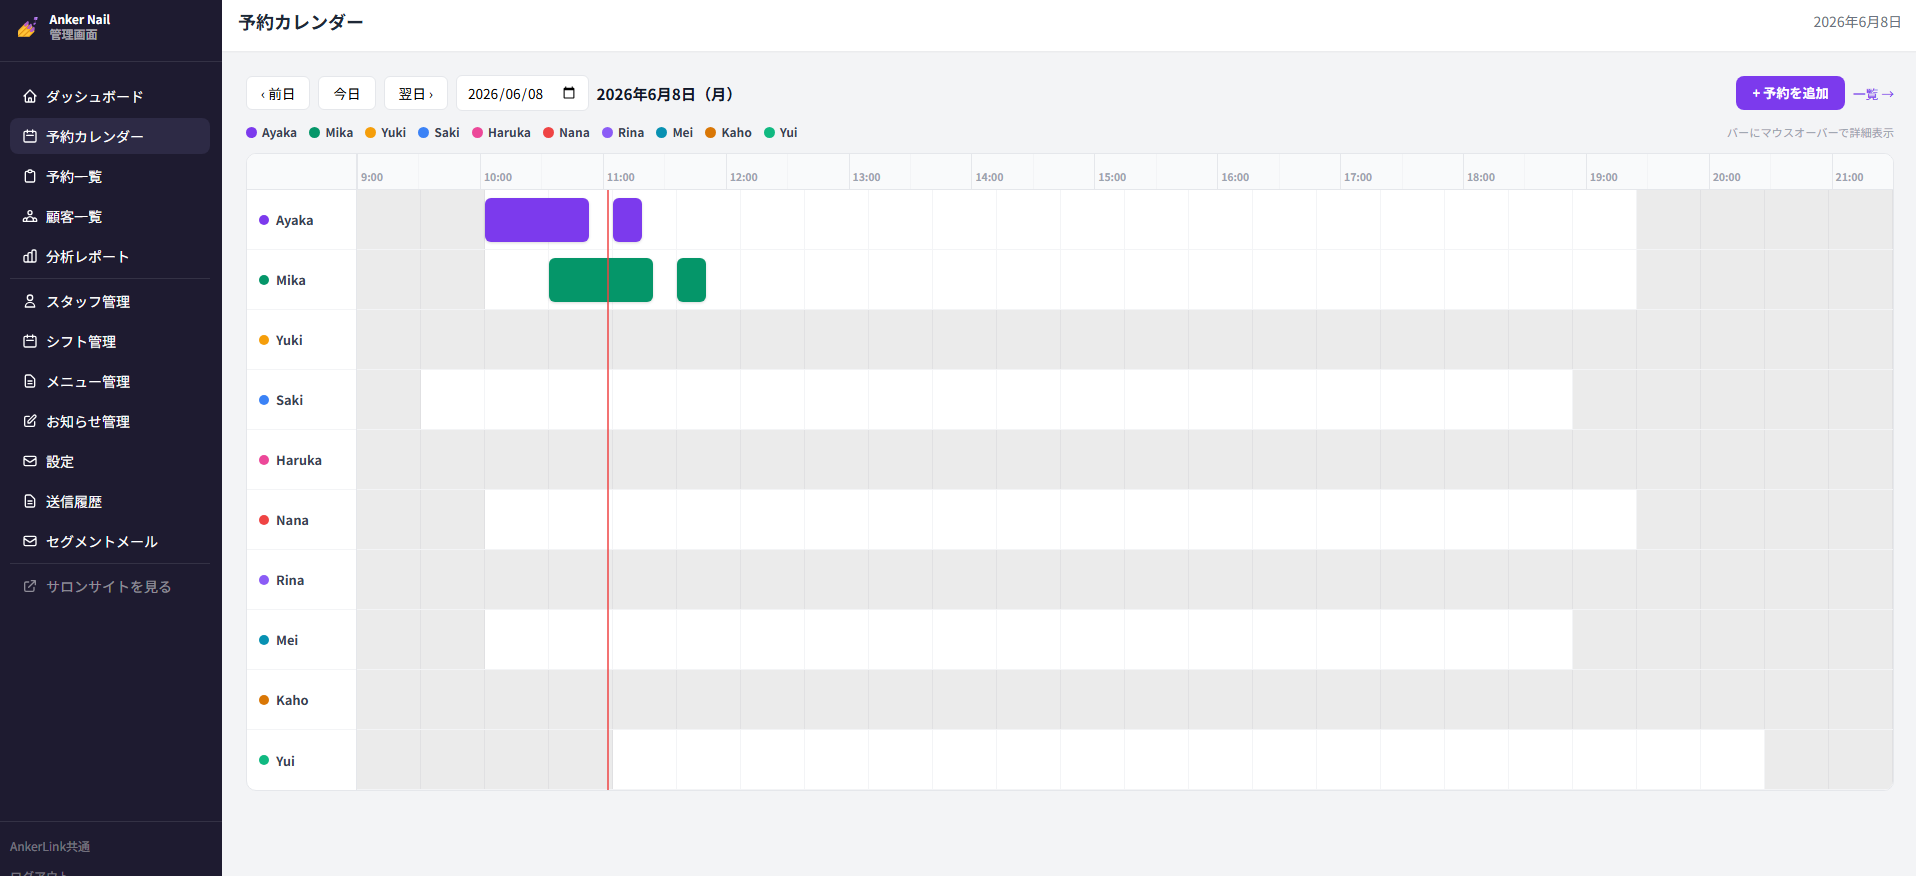Click the people icon for 顧客一覧
Image resolution: width=1916 pixels, height=876 pixels.
coord(30,216)
